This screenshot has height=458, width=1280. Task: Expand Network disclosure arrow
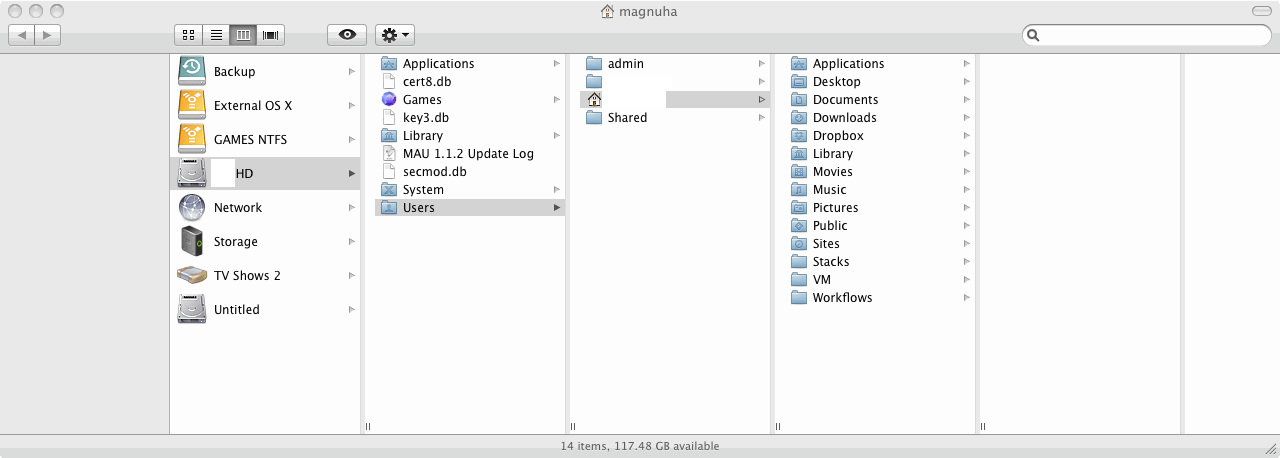coord(351,207)
